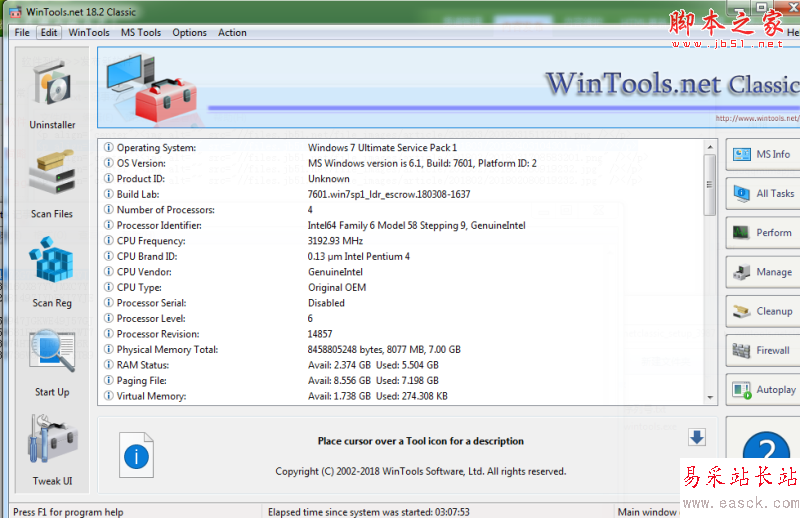Click the info icon beside Processor Identifier

point(109,225)
